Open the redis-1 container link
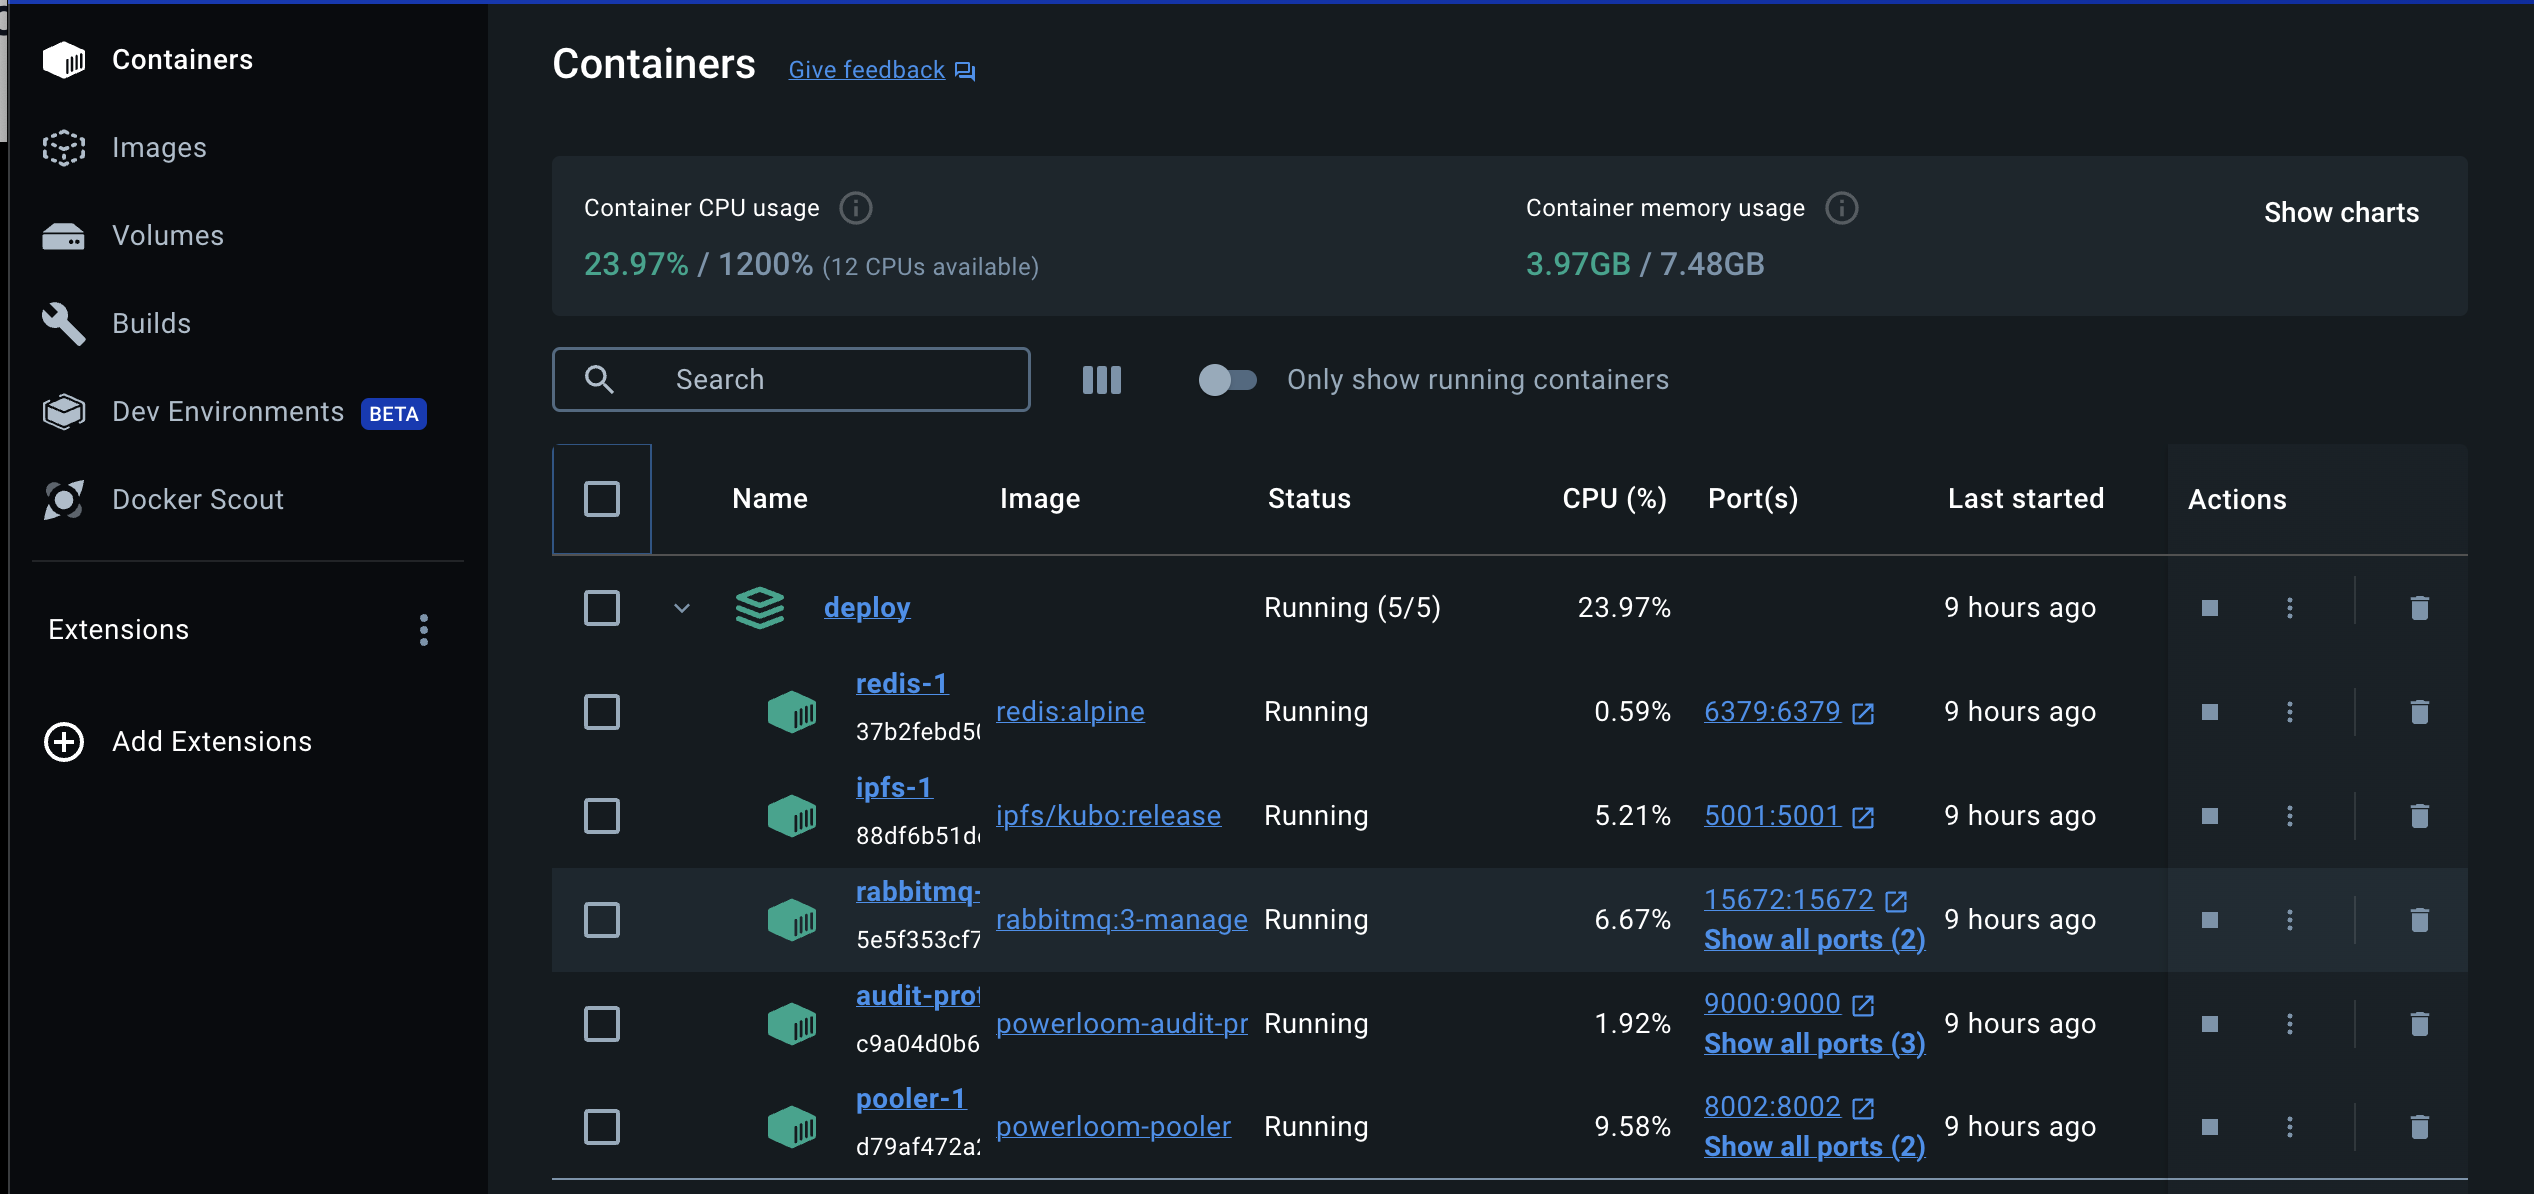 click(x=902, y=684)
